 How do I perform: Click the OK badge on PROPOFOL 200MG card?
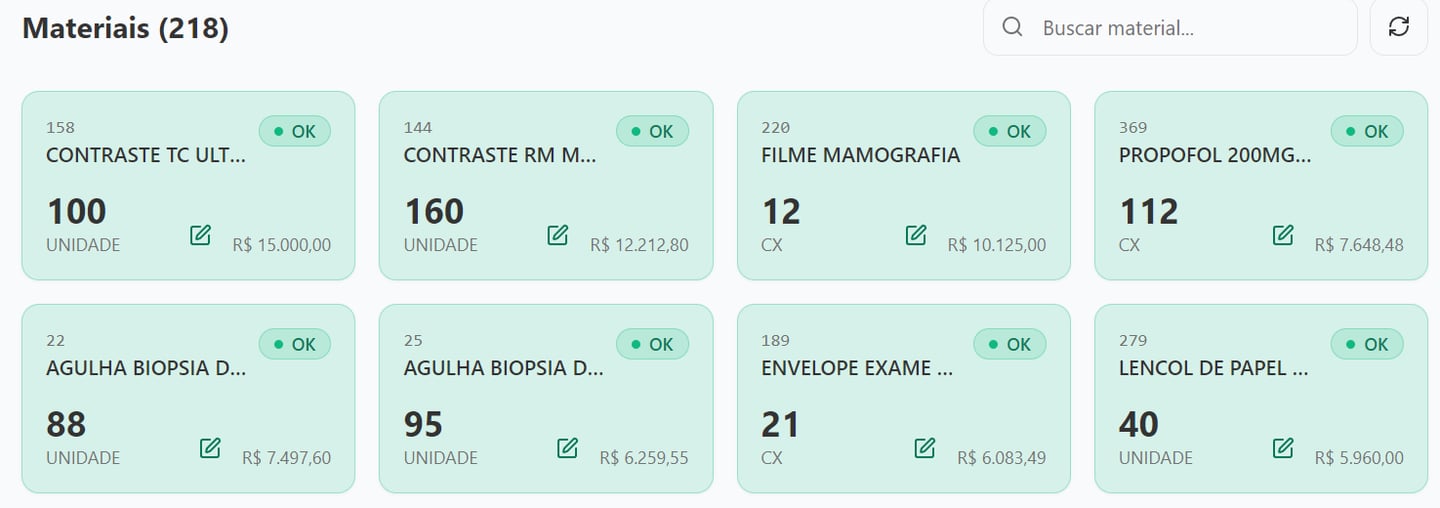pos(1366,131)
